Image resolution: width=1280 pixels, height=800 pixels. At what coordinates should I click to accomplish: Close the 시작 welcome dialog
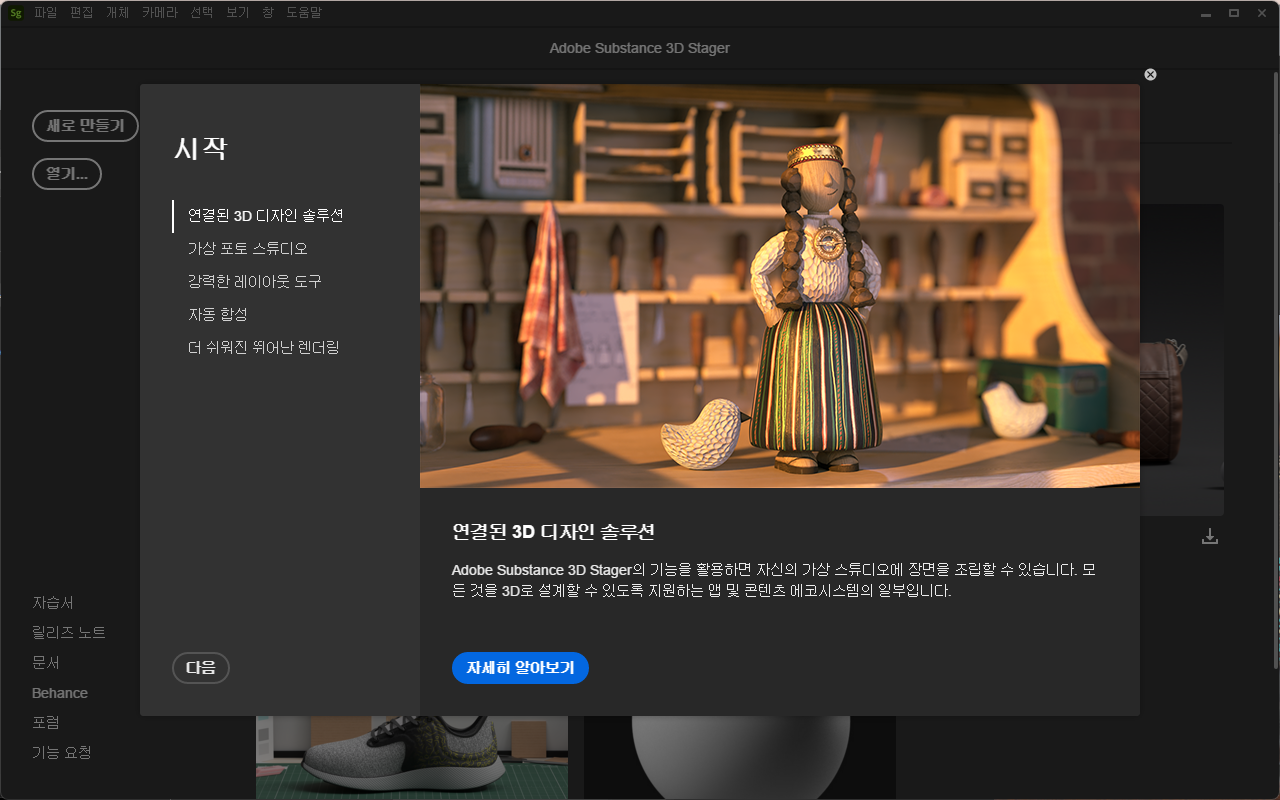click(1150, 74)
